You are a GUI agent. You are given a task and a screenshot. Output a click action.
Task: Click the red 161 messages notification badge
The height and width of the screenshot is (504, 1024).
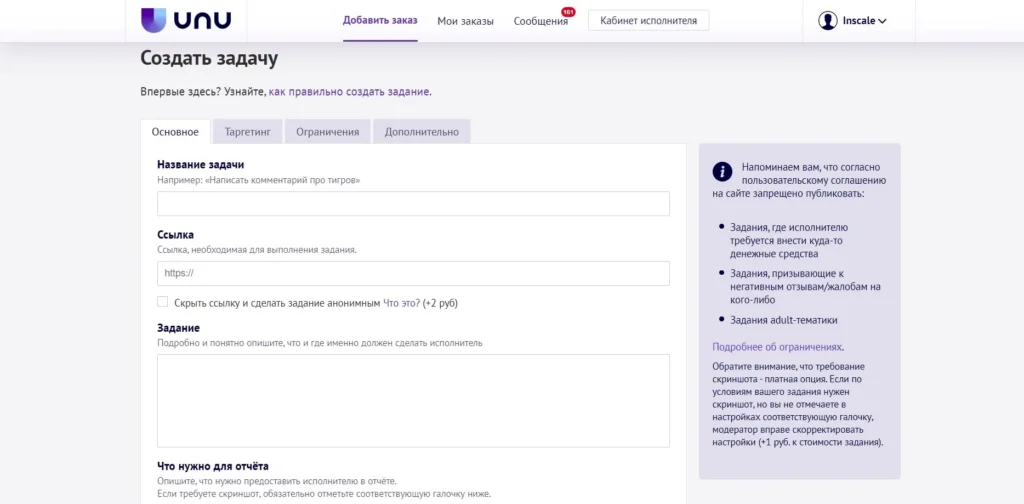[568, 12]
